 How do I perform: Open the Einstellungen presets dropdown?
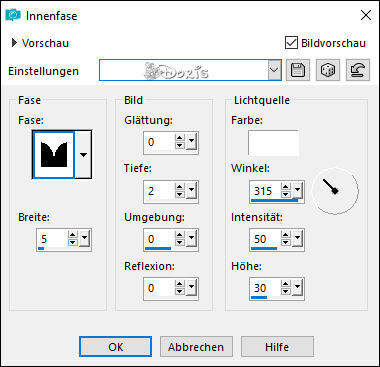274,70
